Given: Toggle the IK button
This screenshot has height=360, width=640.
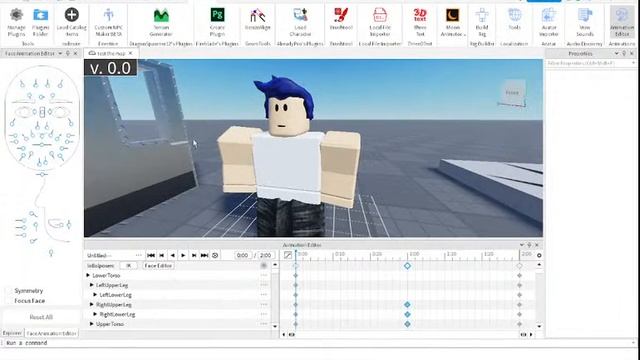Looking at the screenshot, I should pyautogui.click(x=129, y=266).
